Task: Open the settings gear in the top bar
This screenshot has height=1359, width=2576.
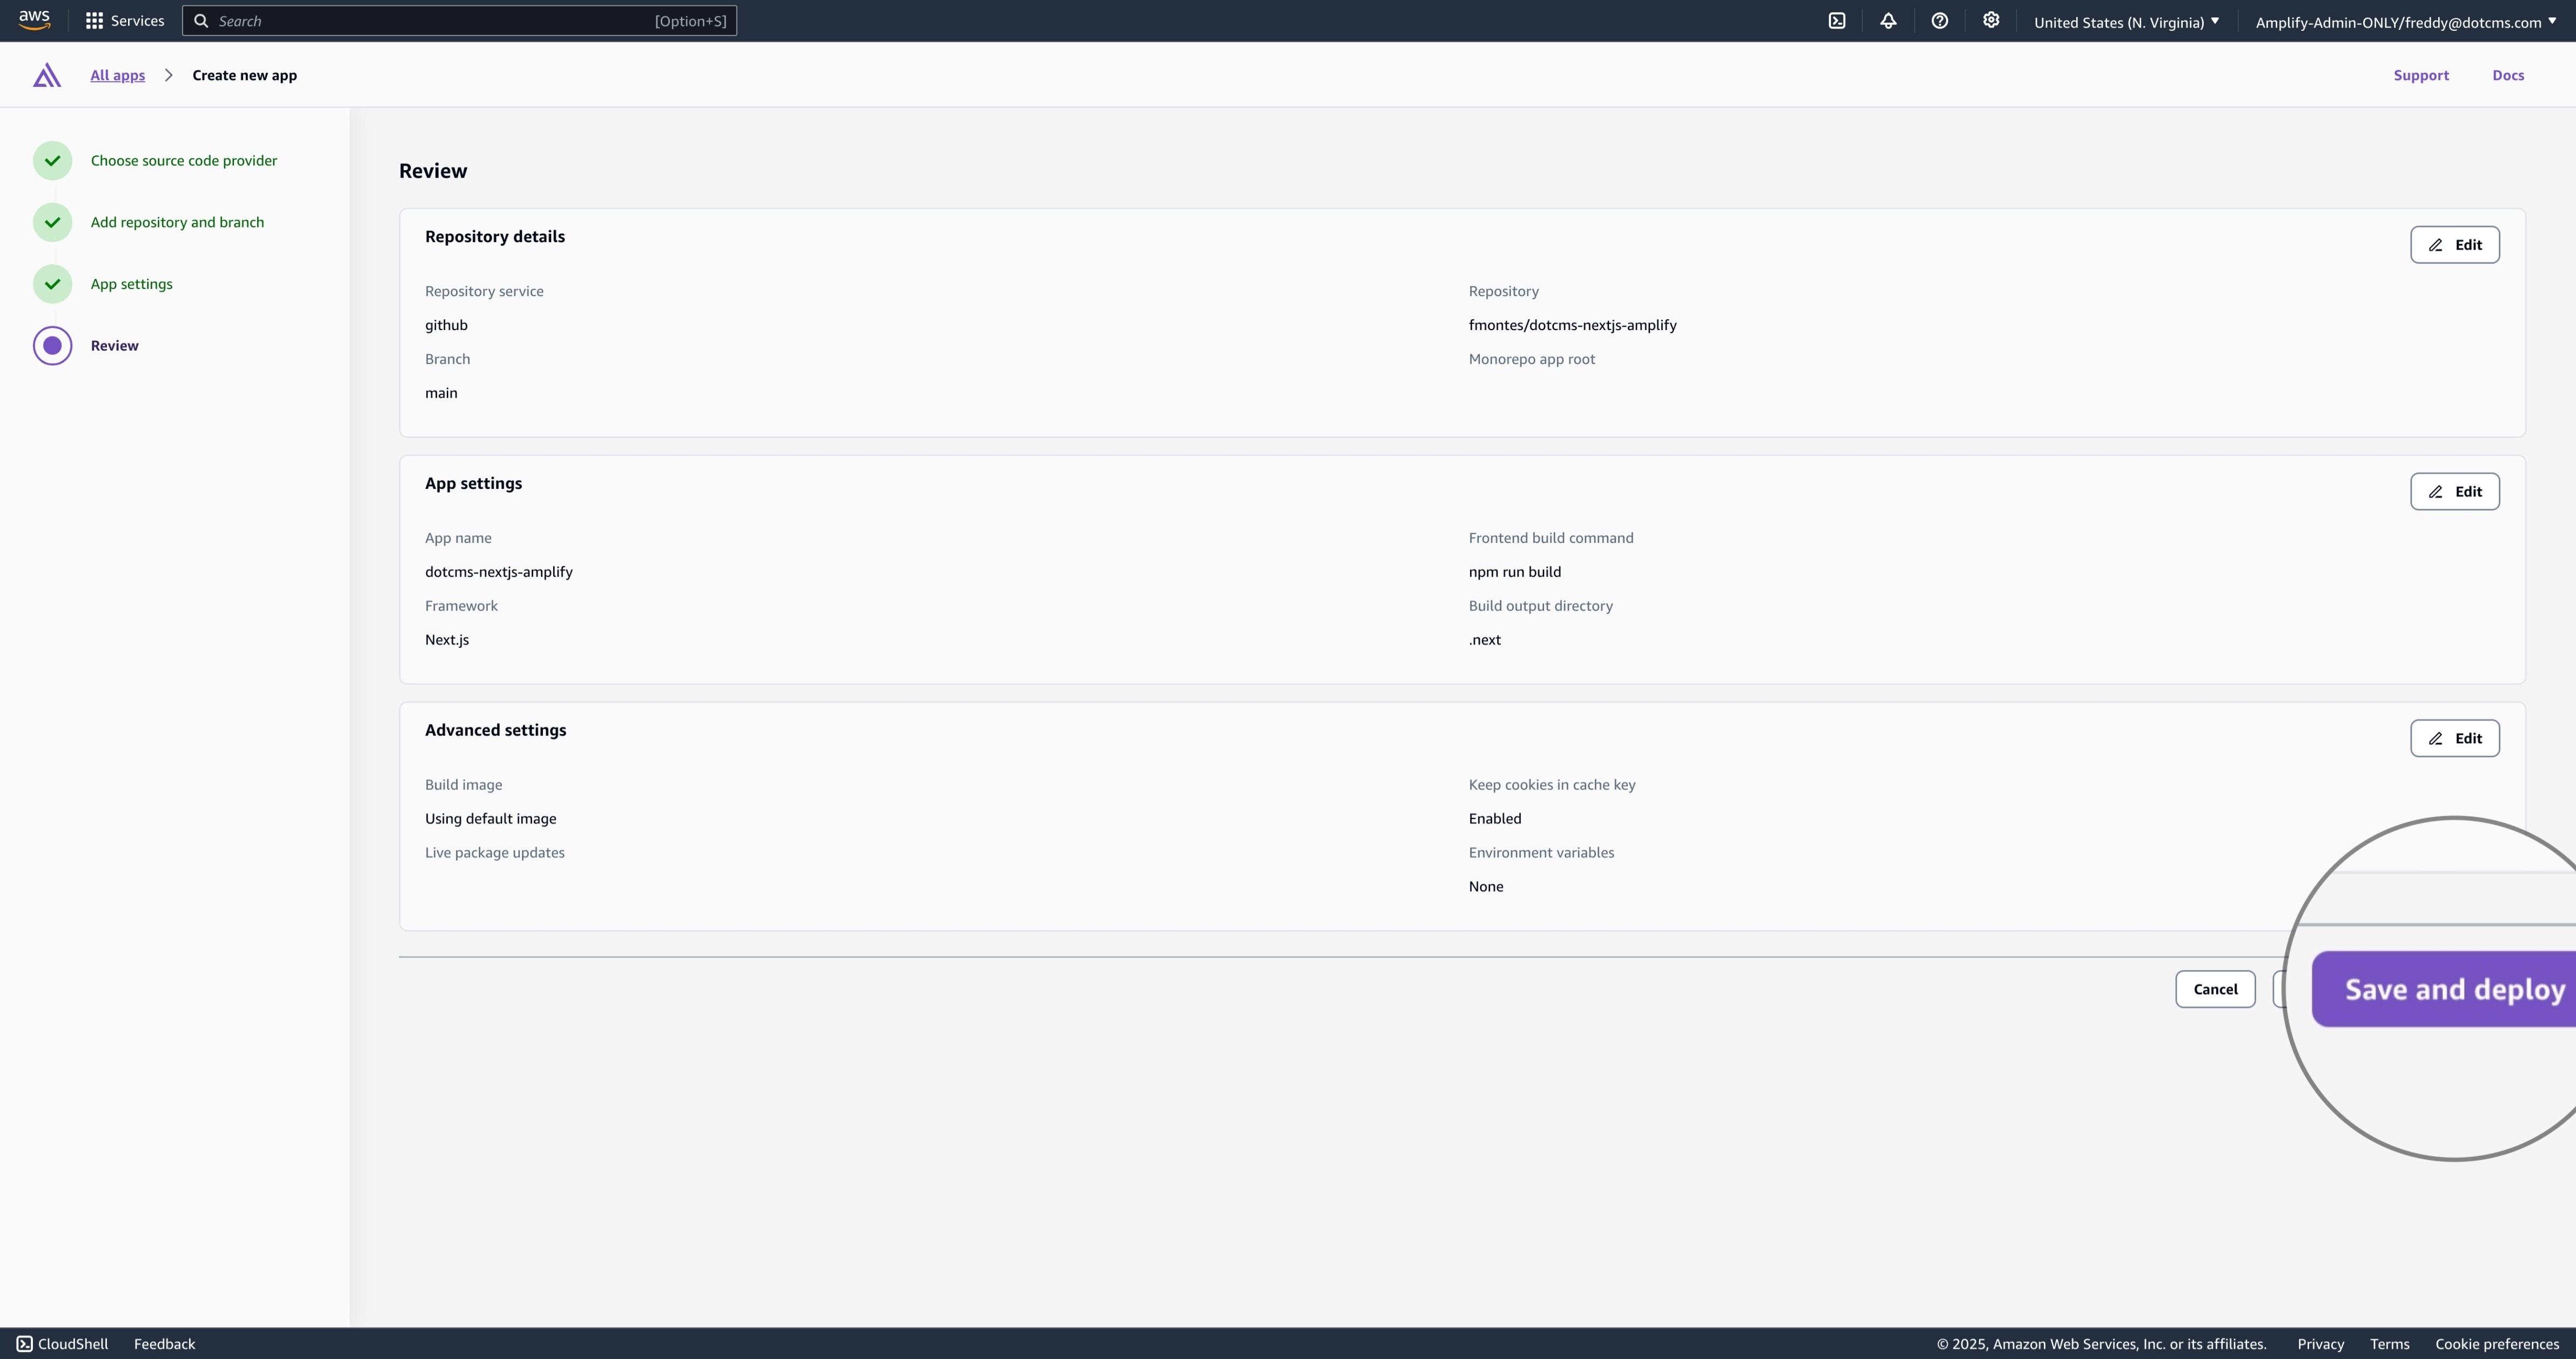Action: [x=1991, y=20]
